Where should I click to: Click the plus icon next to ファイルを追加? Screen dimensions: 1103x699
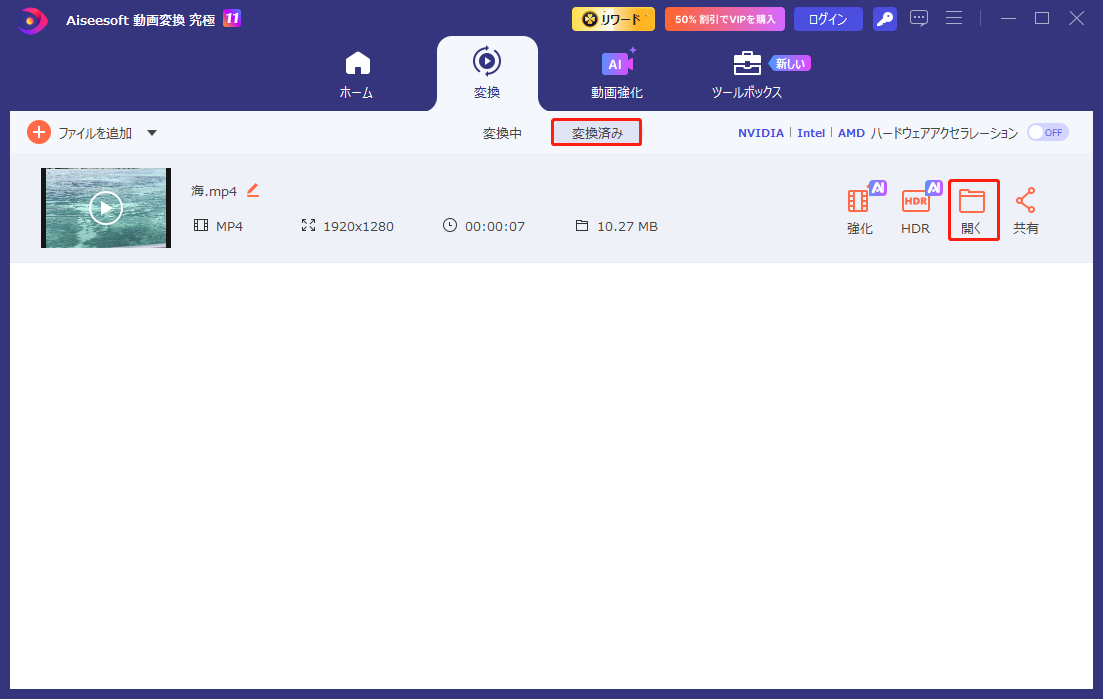(38, 131)
